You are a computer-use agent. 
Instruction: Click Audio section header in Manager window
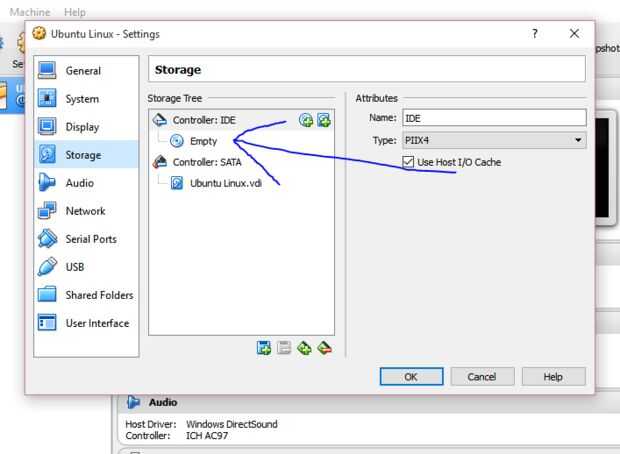163,402
